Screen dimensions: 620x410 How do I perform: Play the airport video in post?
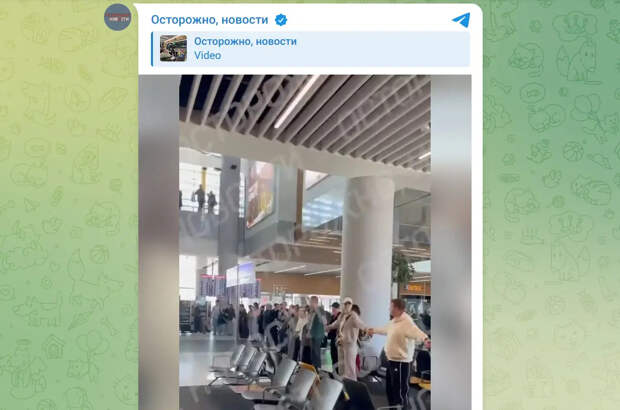(305, 242)
